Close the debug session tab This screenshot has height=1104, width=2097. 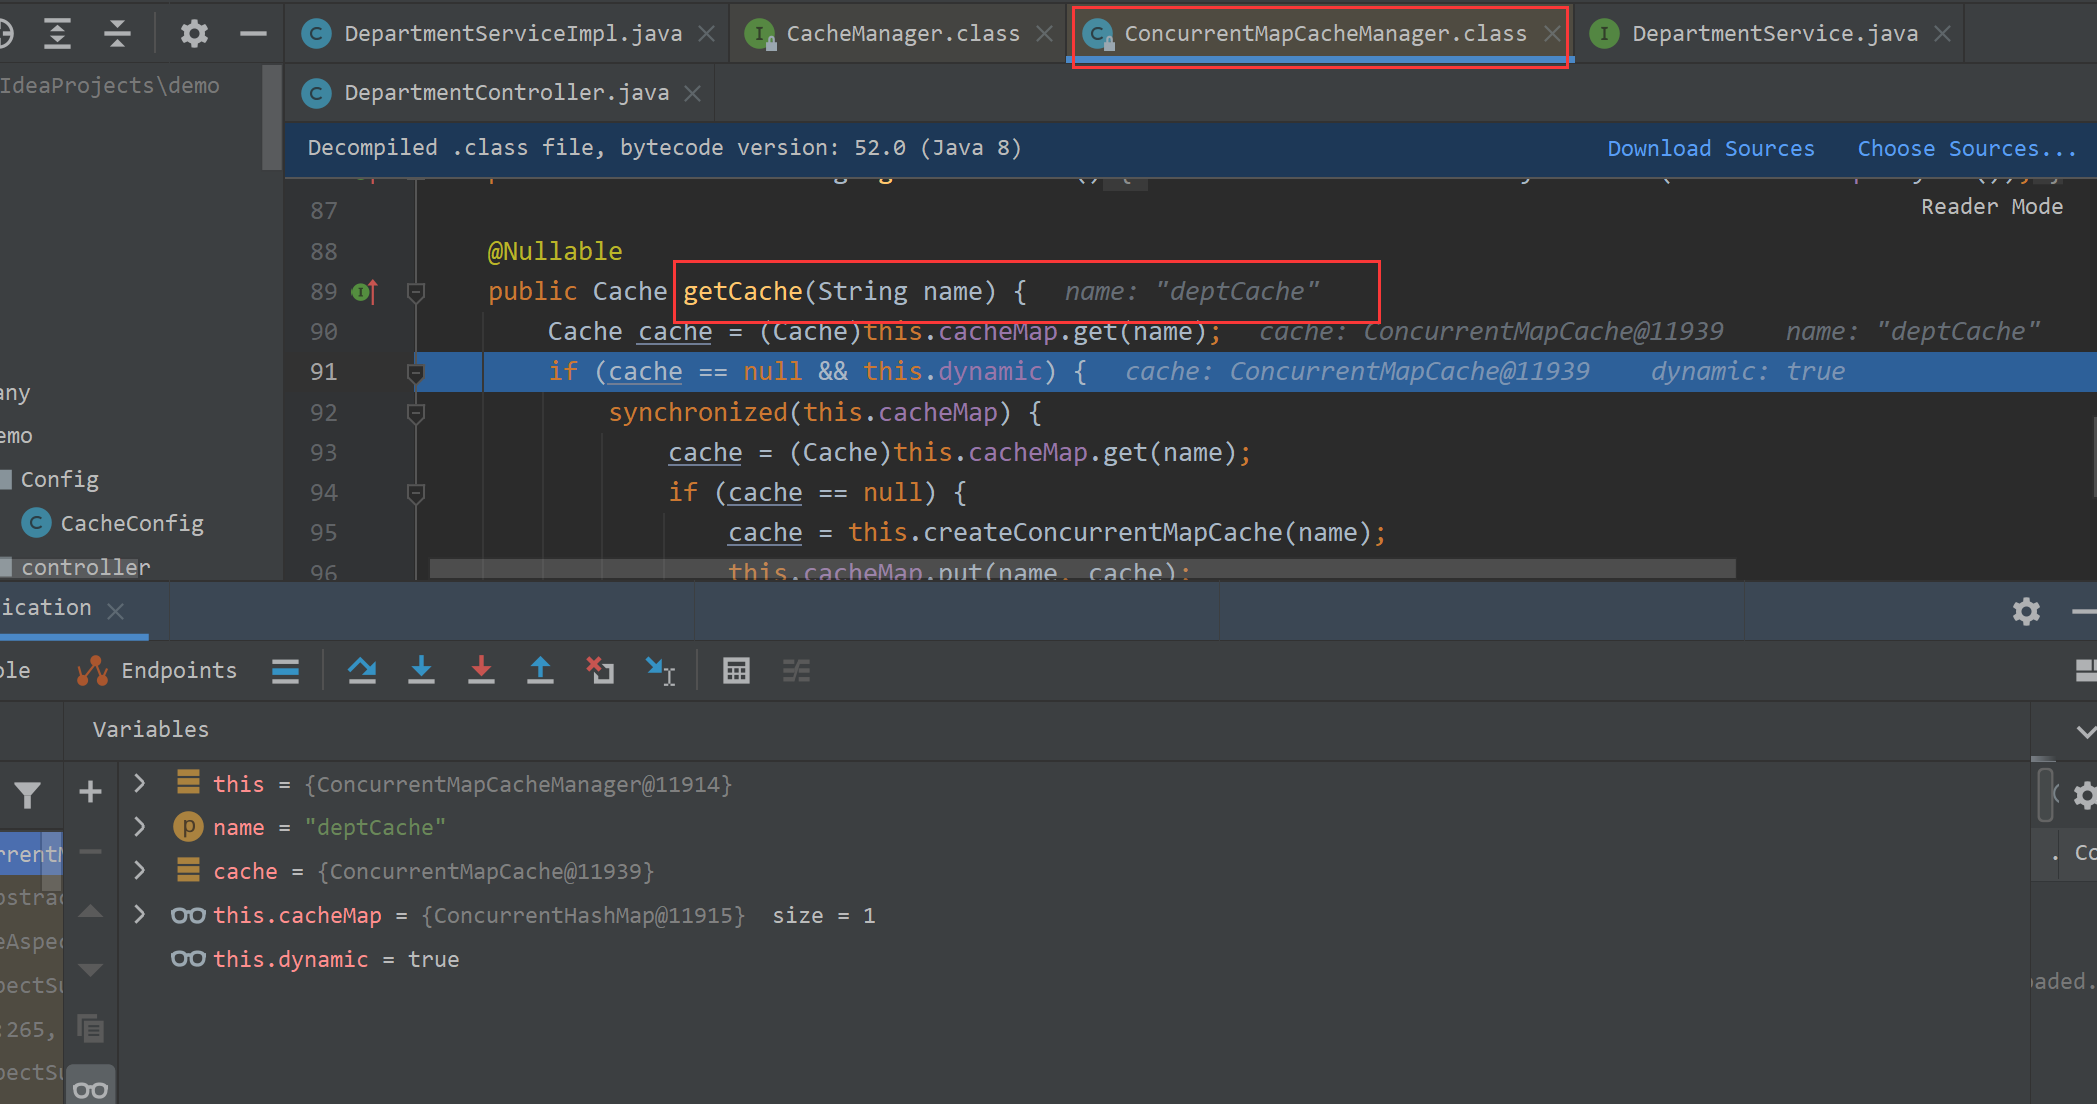tap(116, 610)
